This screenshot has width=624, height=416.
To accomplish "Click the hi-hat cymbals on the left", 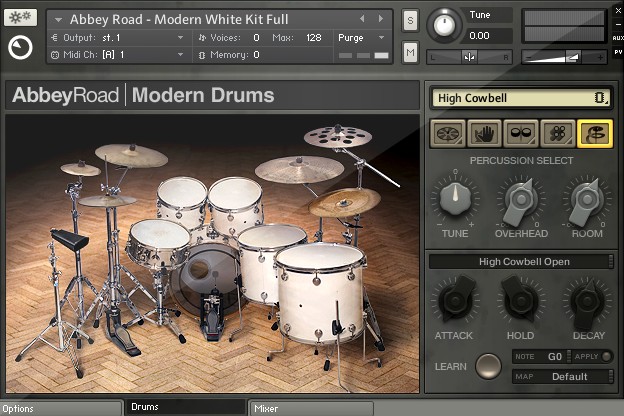I will tap(107, 200).
